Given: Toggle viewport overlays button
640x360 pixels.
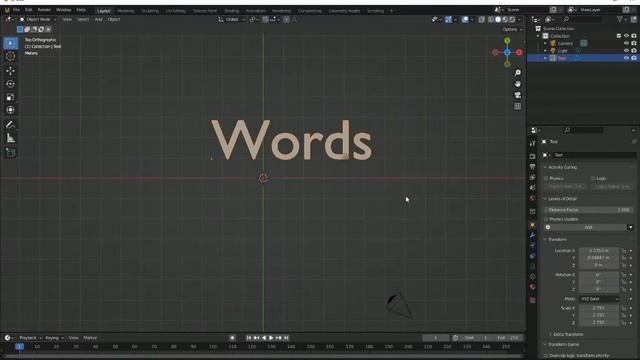Looking at the screenshot, I should click(x=465, y=19).
